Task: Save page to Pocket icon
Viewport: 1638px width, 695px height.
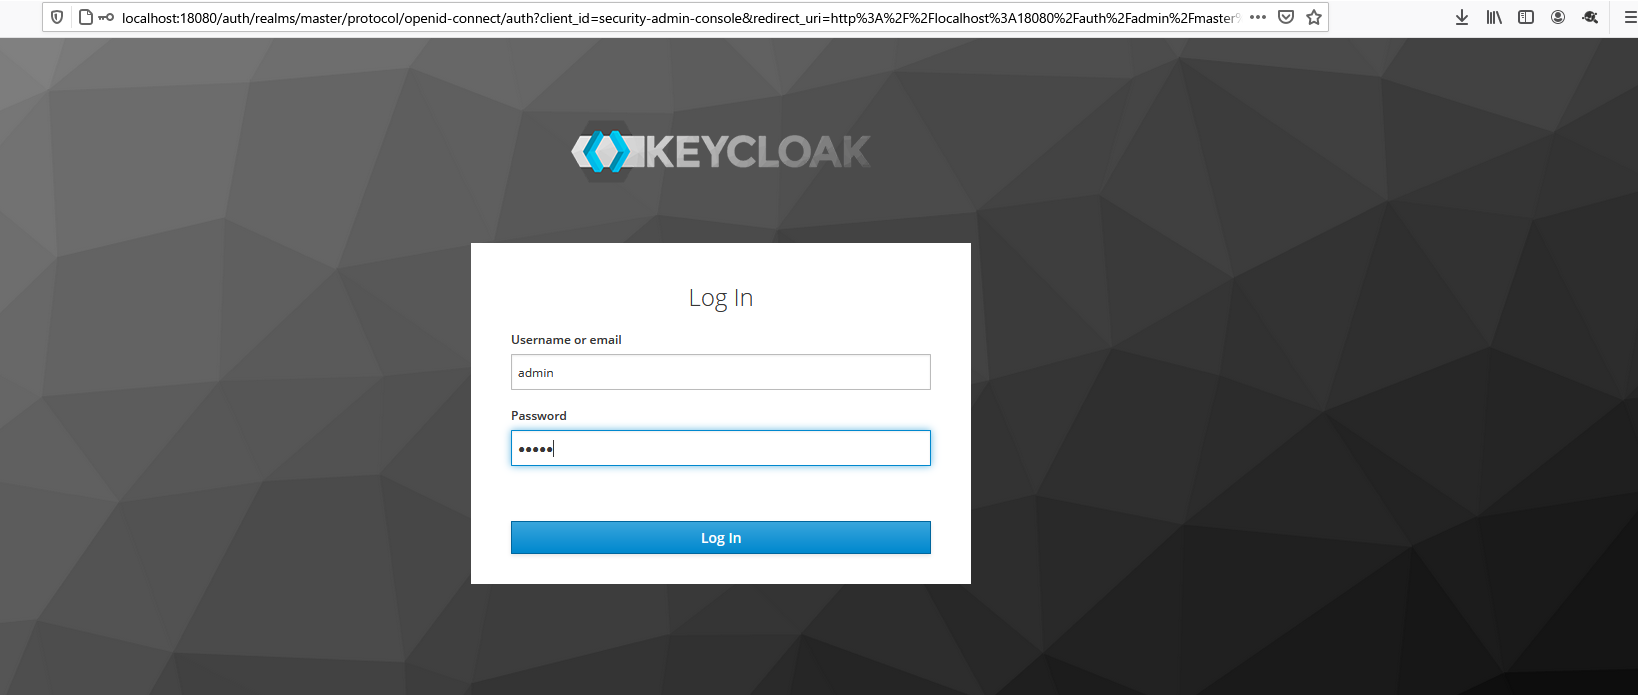Action: [1286, 17]
